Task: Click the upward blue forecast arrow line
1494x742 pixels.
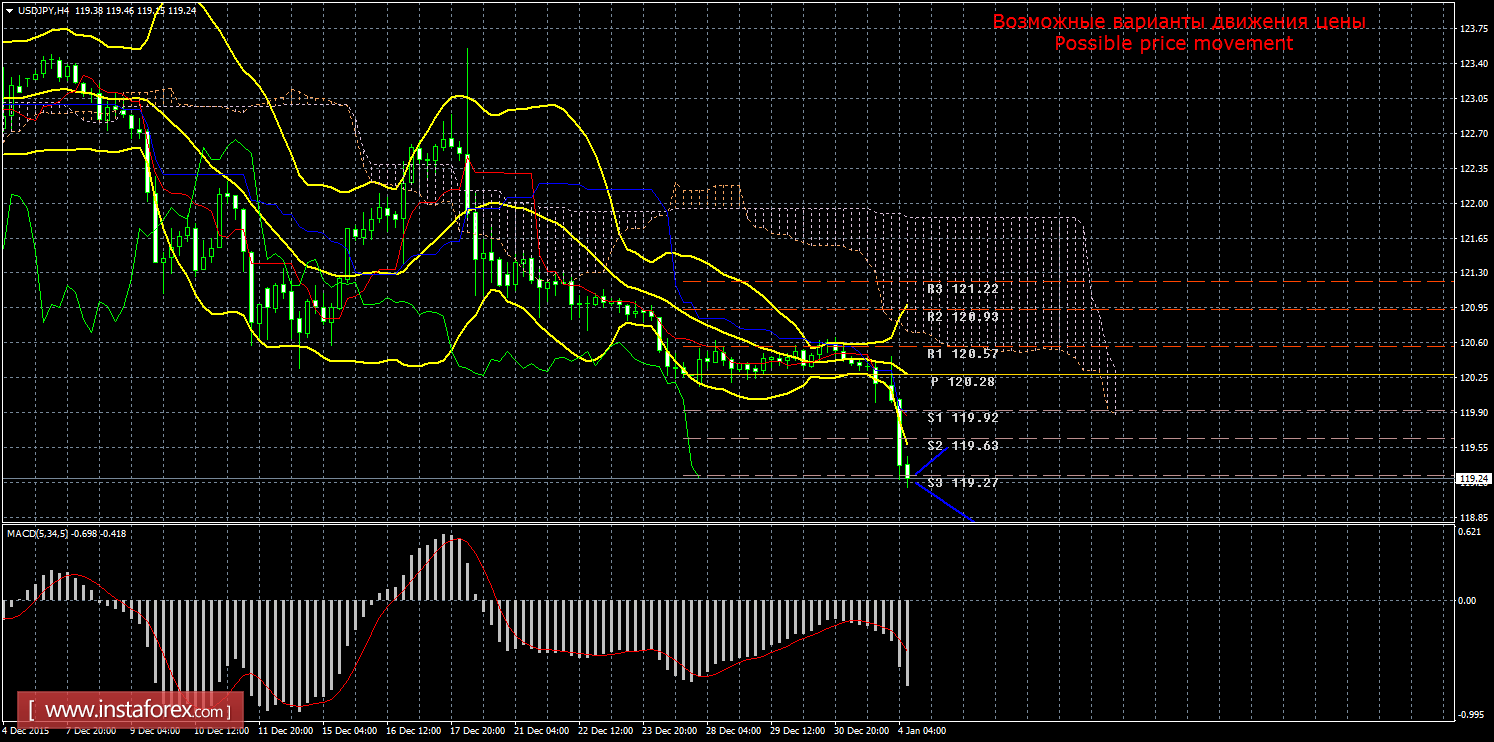Action: point(929,464)
